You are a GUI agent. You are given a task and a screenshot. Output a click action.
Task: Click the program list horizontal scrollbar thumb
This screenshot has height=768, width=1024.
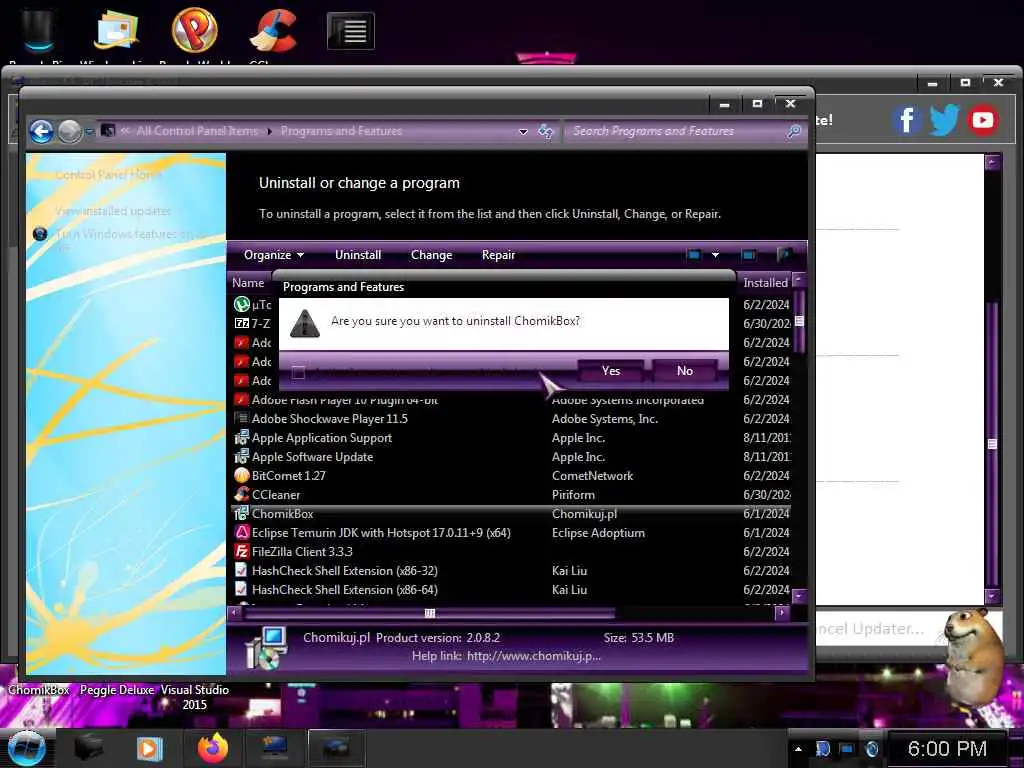(x=429, y=613)
